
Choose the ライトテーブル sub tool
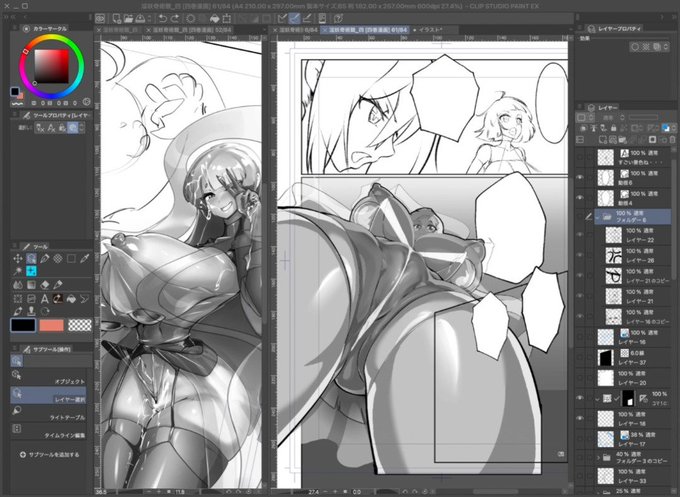click(x=48, y=413)
